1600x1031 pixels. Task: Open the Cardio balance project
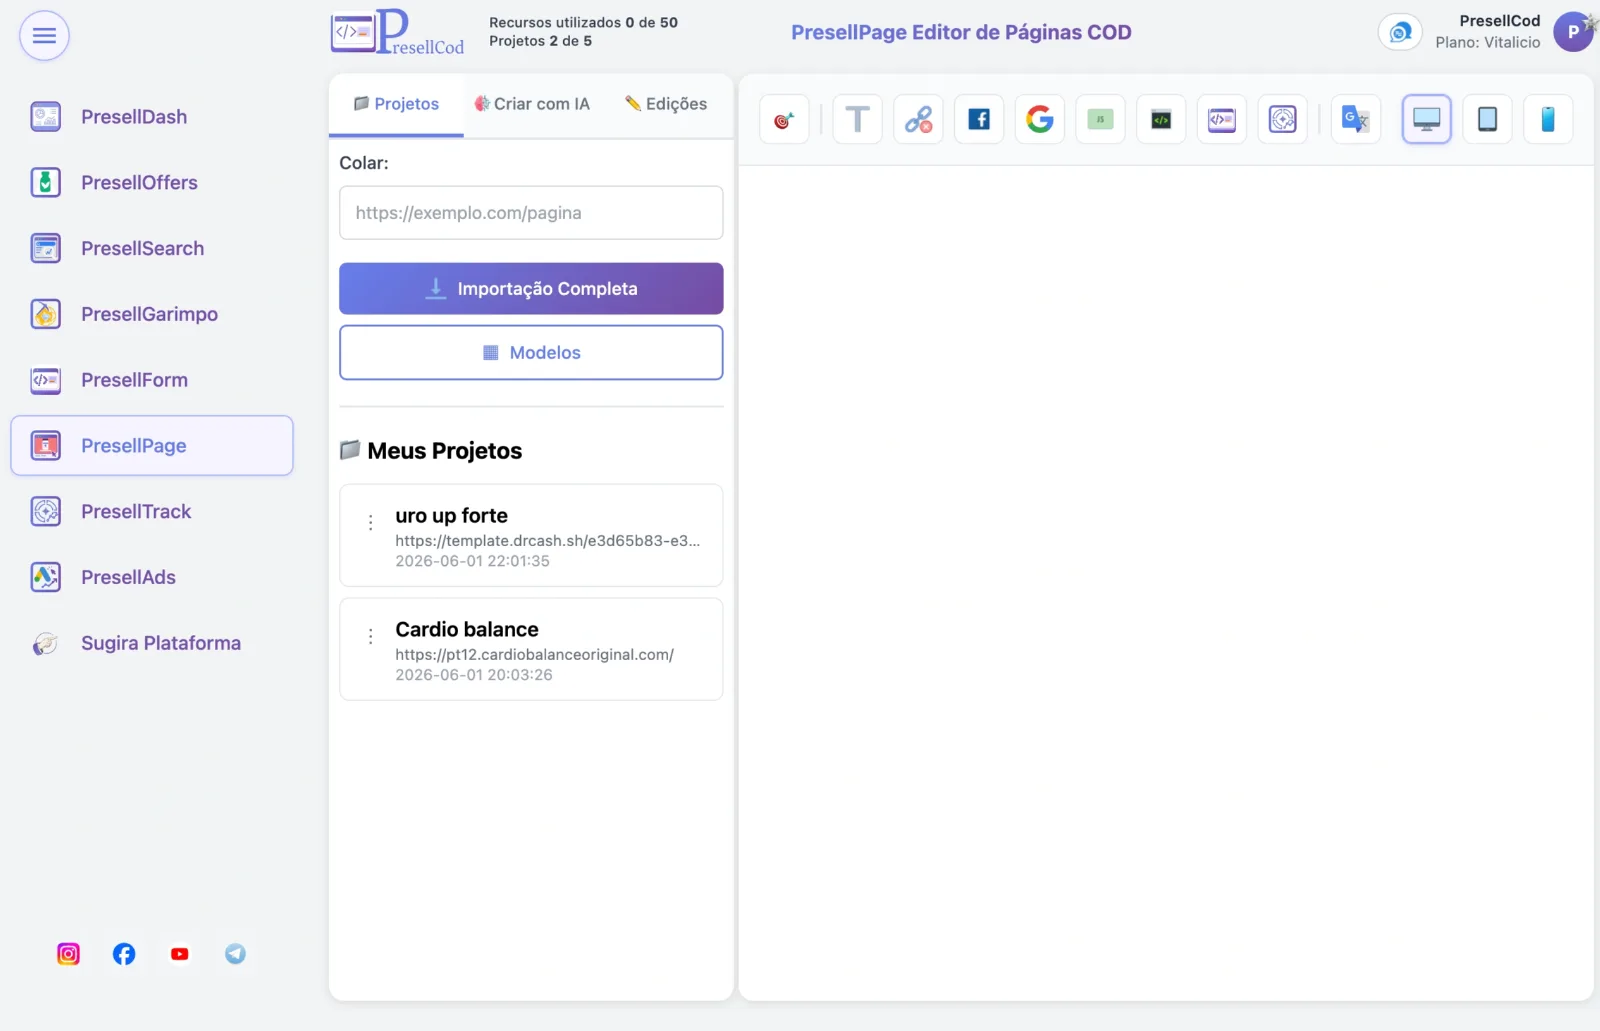[531, 650]
